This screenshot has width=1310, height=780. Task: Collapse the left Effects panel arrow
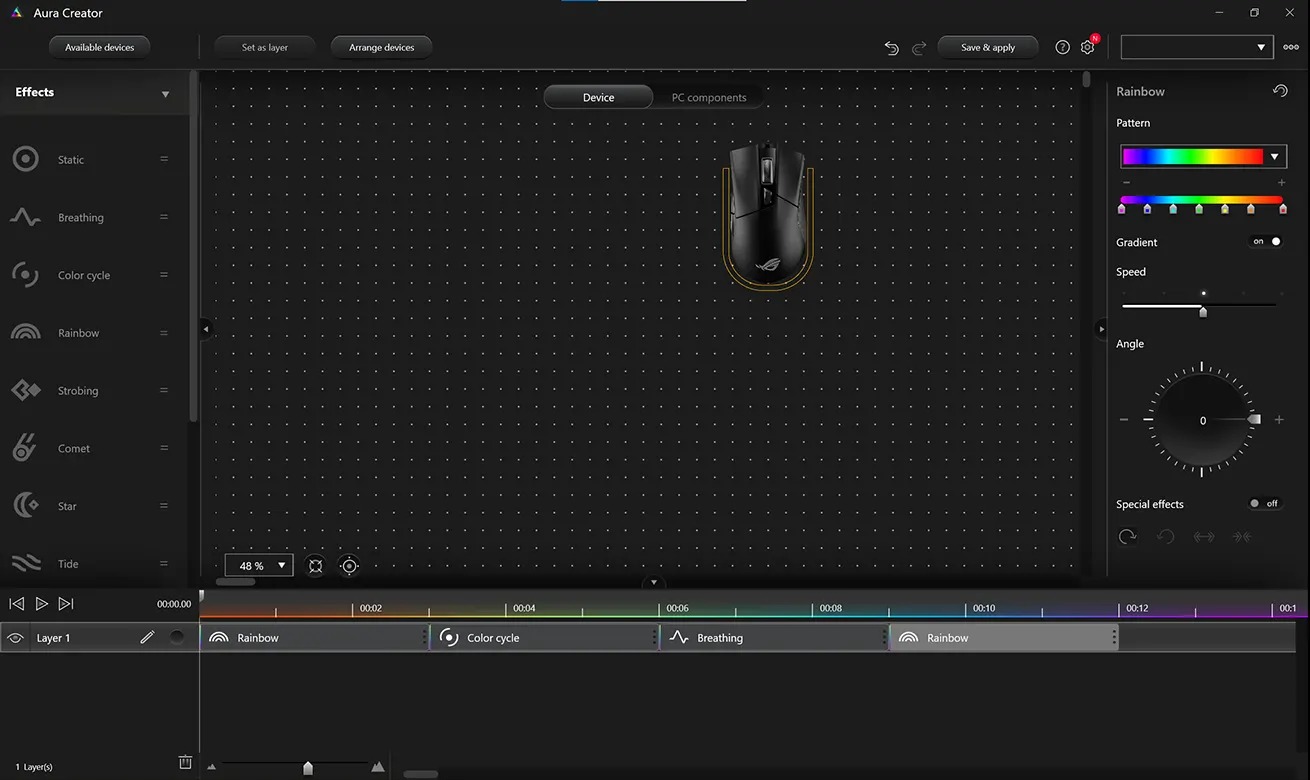click(205, 328)
